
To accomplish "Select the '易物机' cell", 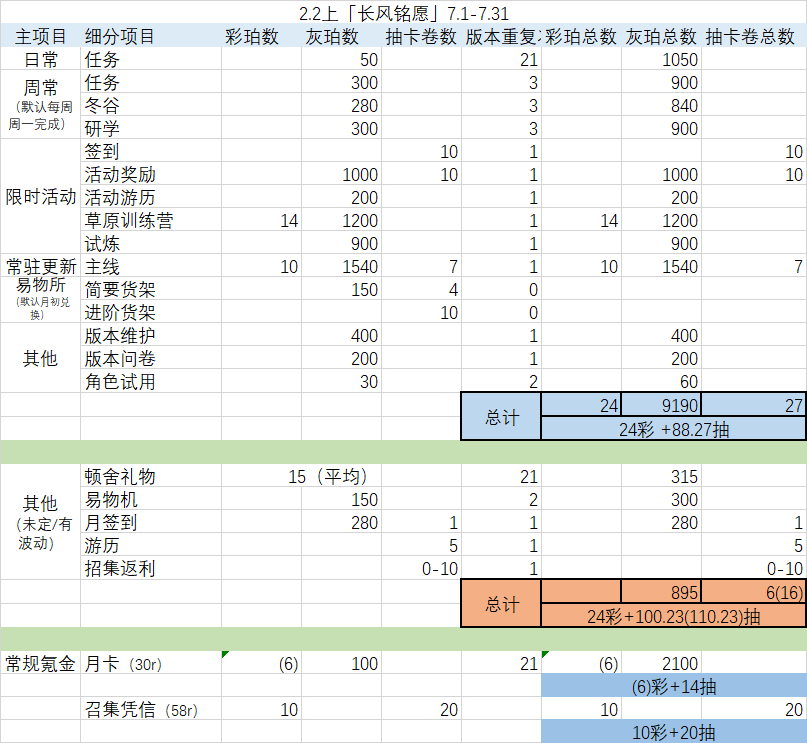I will coord(151,499).
